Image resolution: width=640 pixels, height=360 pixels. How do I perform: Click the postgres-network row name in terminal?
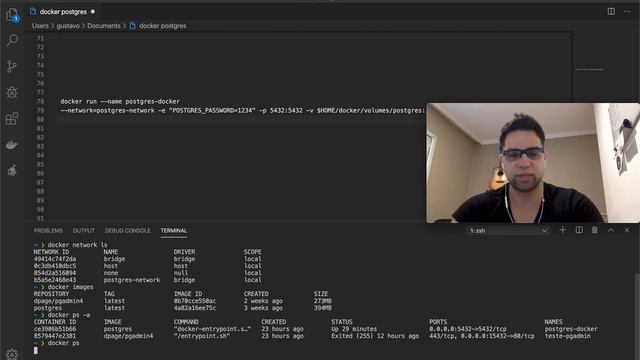coord(132,280)
